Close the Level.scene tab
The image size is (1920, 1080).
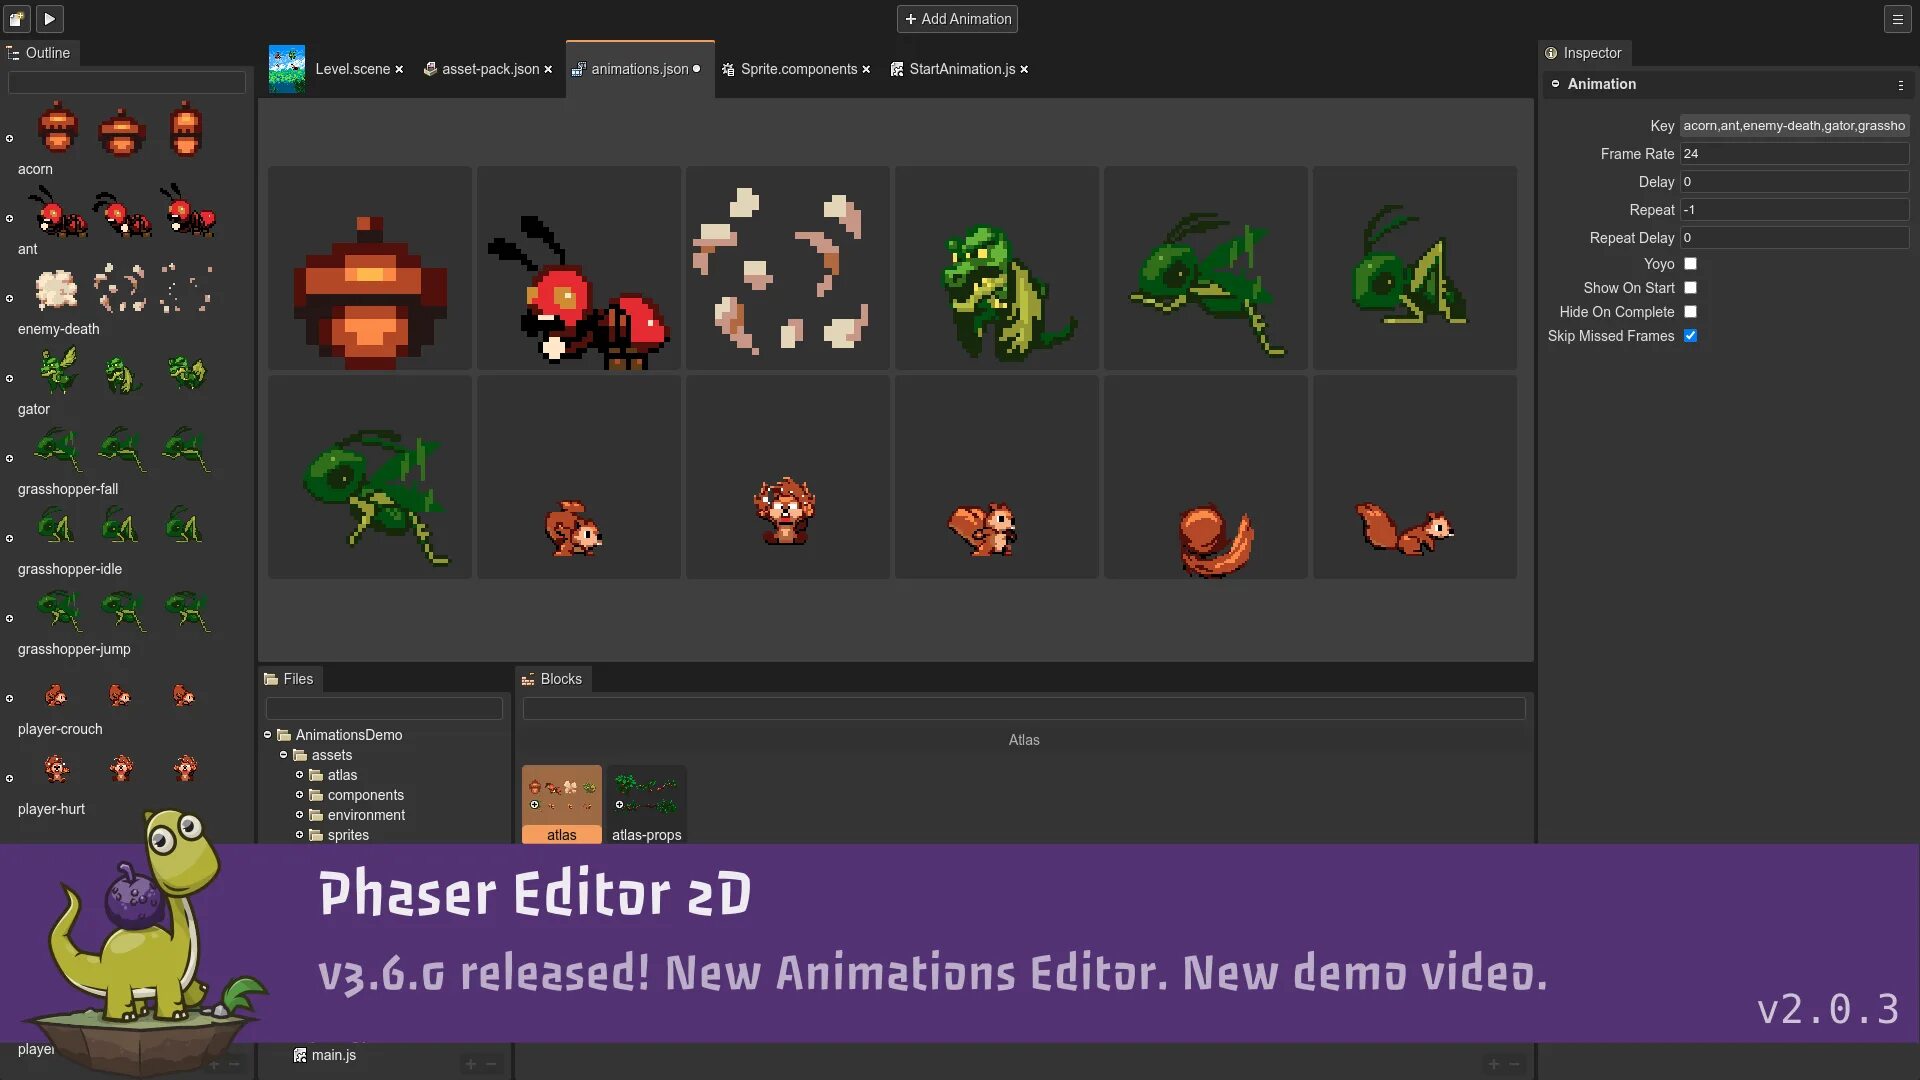point(399,69)
